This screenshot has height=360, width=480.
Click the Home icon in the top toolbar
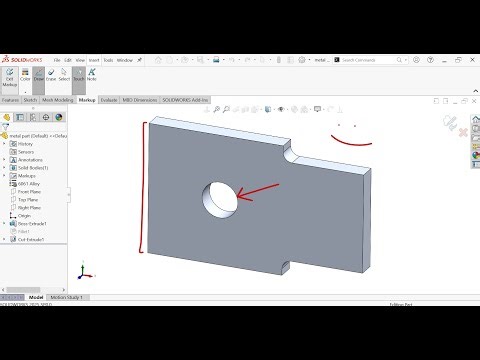[158, 60]
